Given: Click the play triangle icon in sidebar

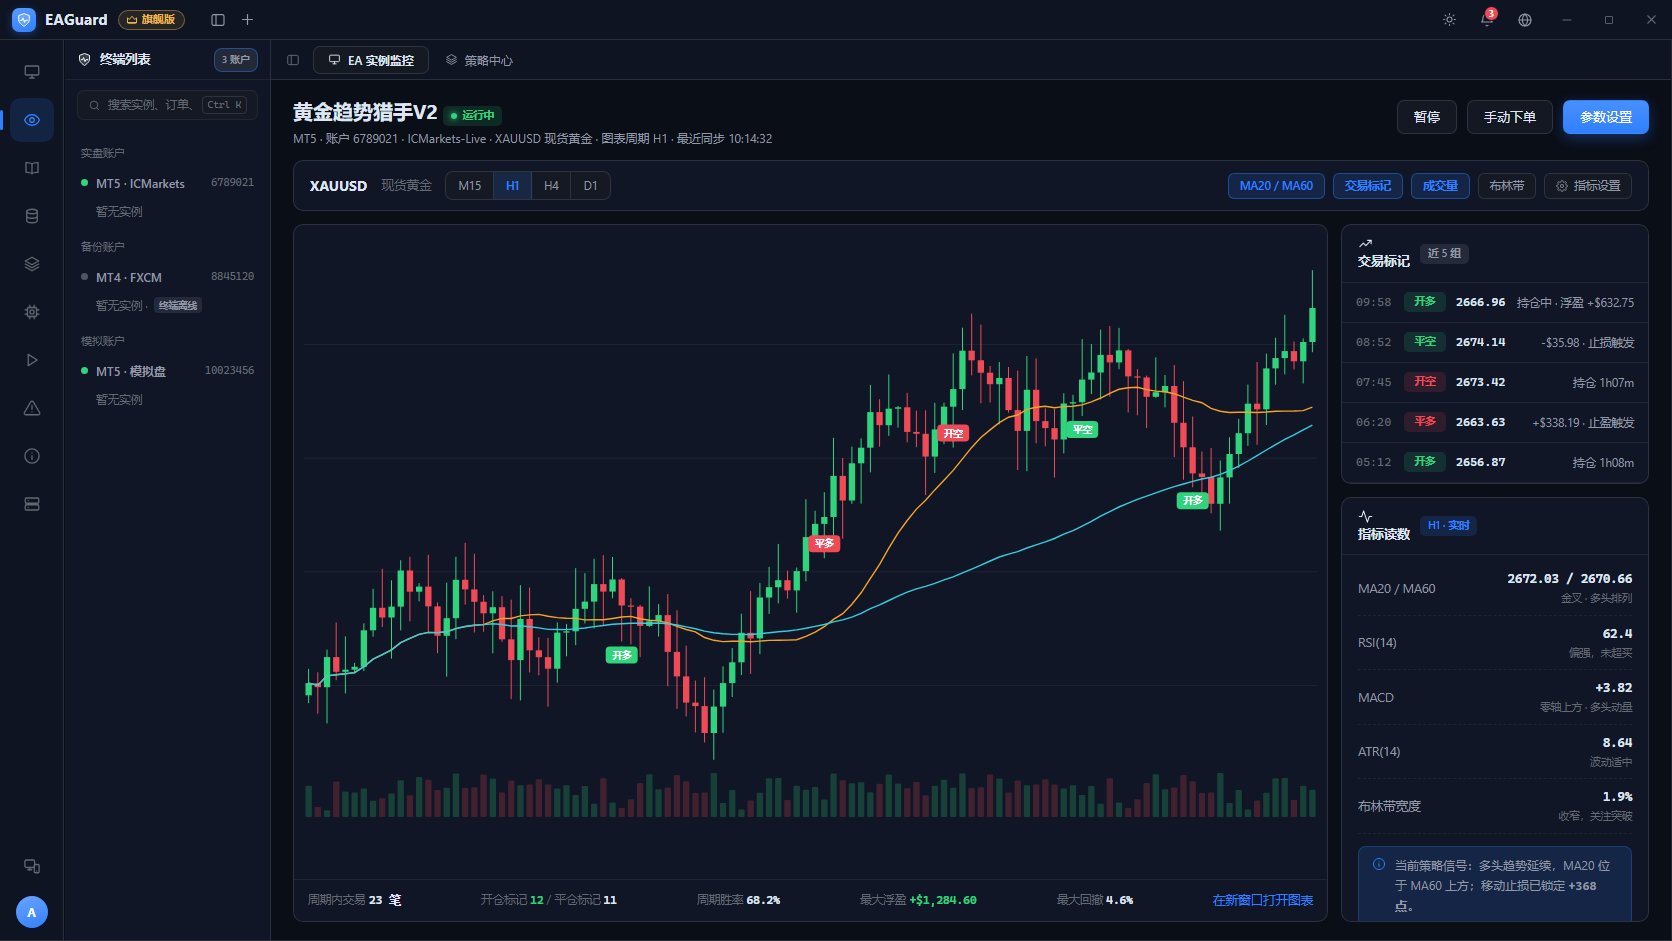Looking at the screenshot, I should [x=32, y=360].
